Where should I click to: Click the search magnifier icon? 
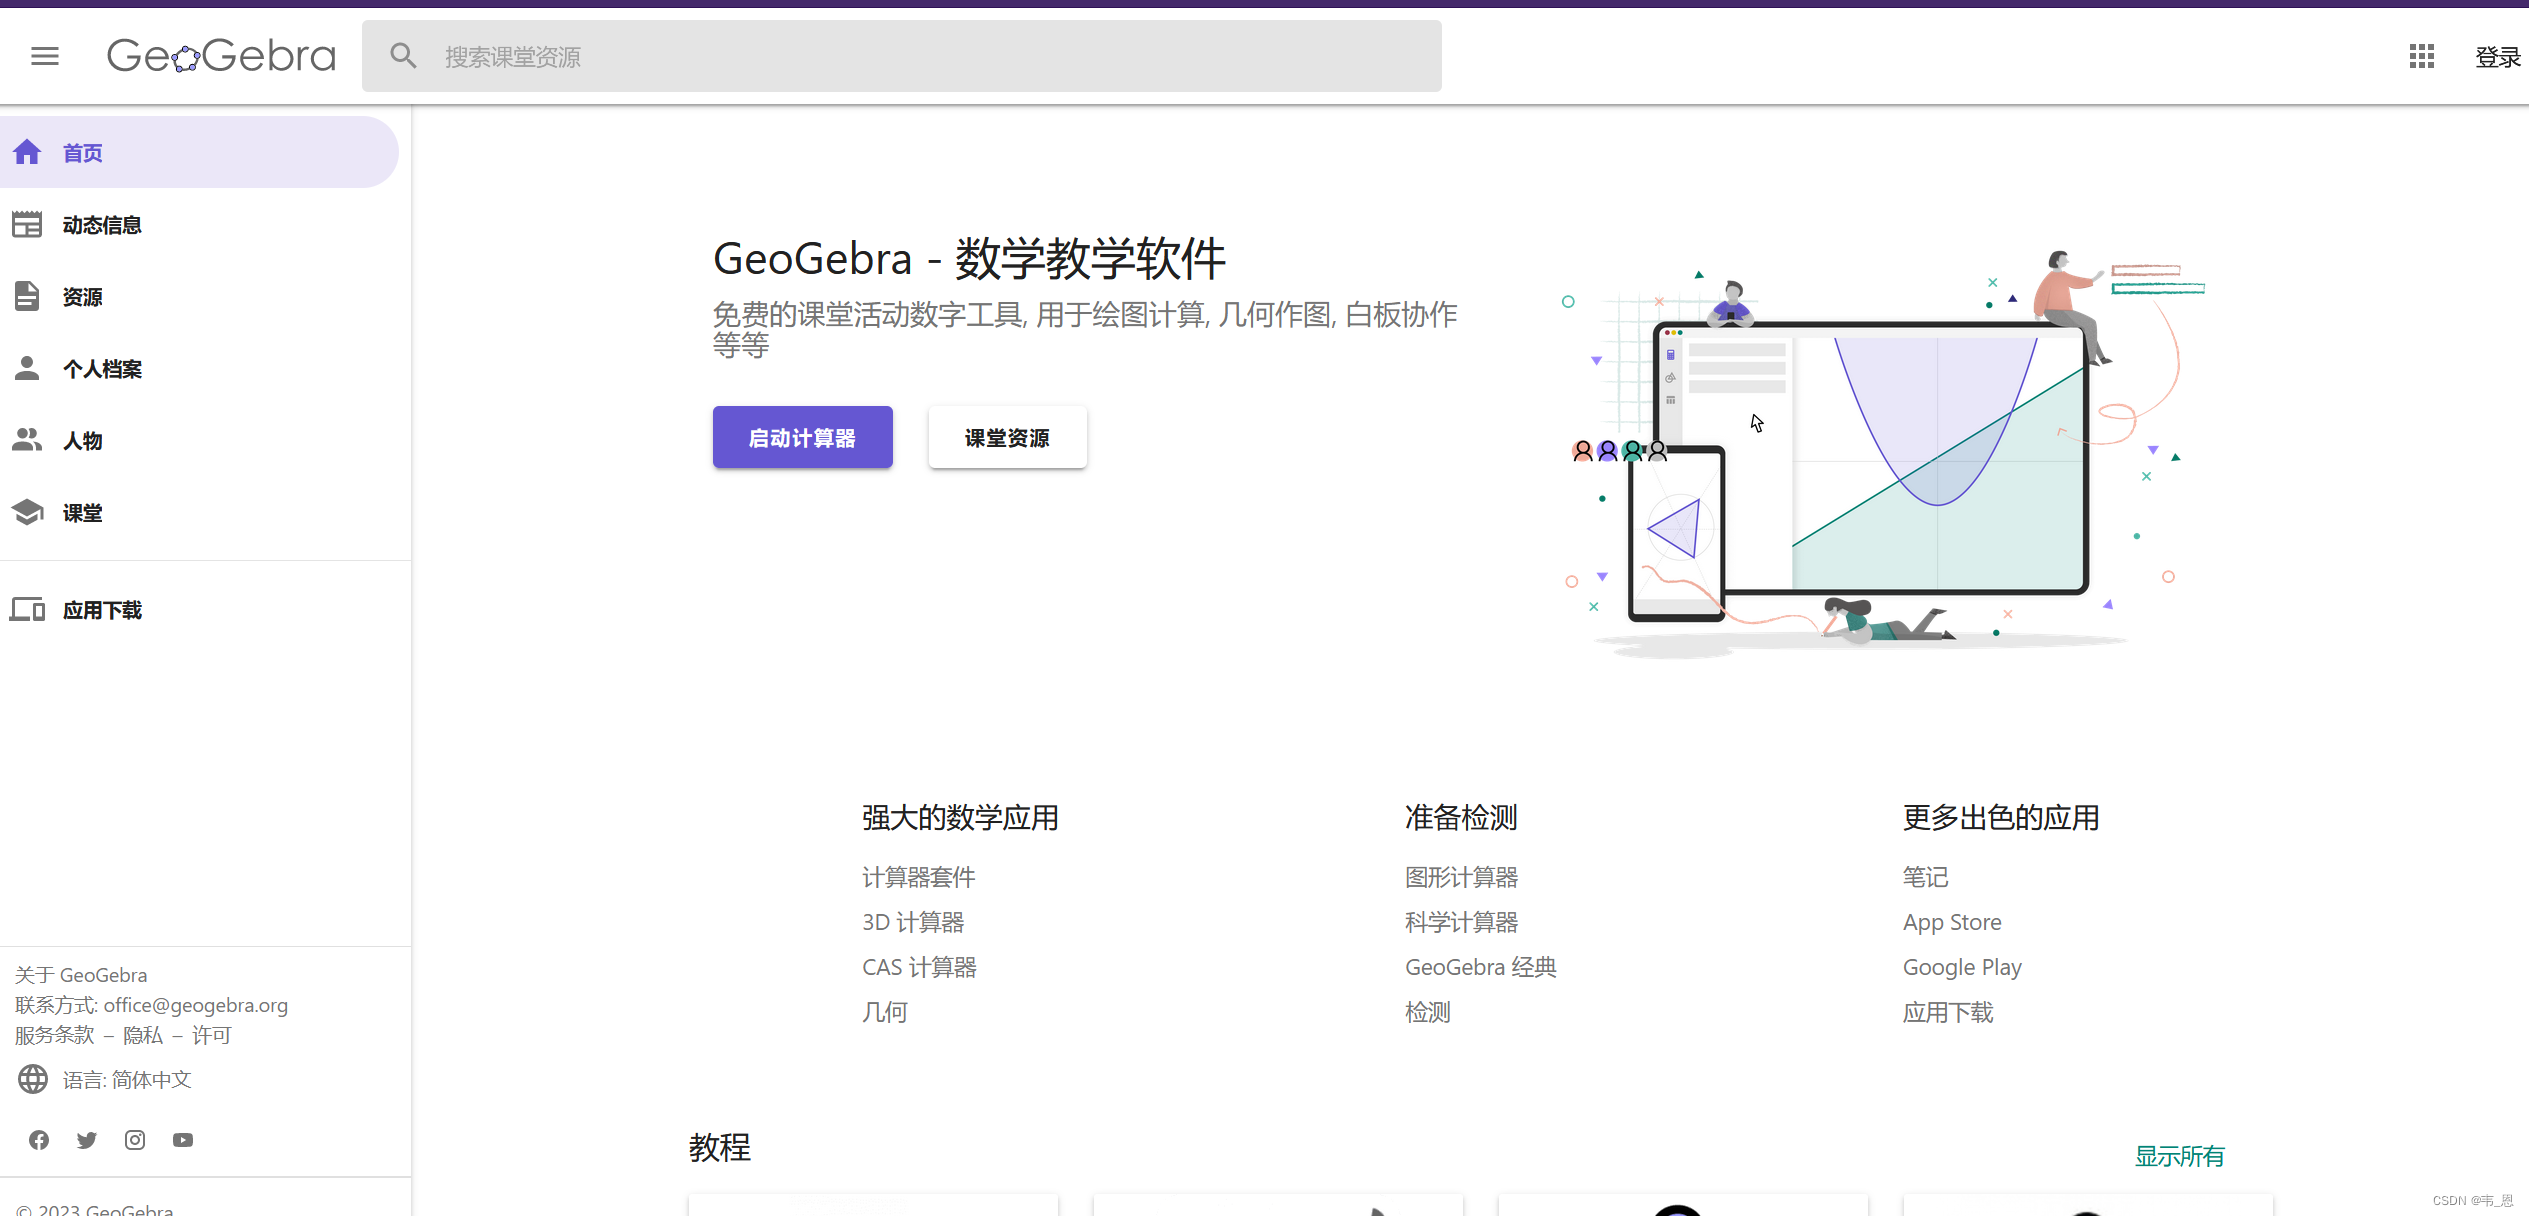pyautogui.click(x=403, y=56)
